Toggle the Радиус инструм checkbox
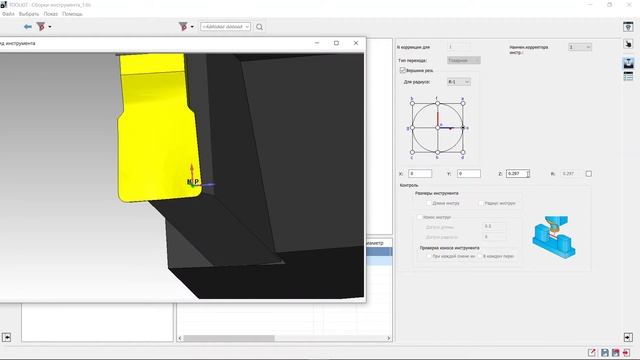Image resolution: width=640 pixels, height=360 pixels. [480, 203]
